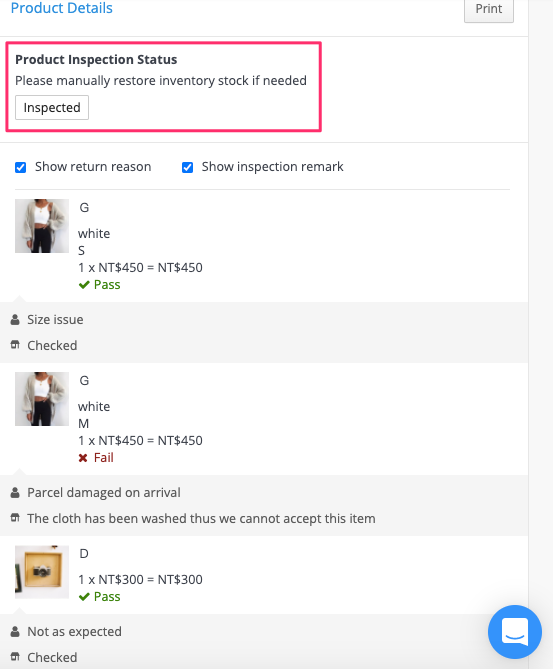The width and height of the screenshot is (553, 669).
Task: Open the camera frame thumbnail for item D
Action: coord(42,572)
